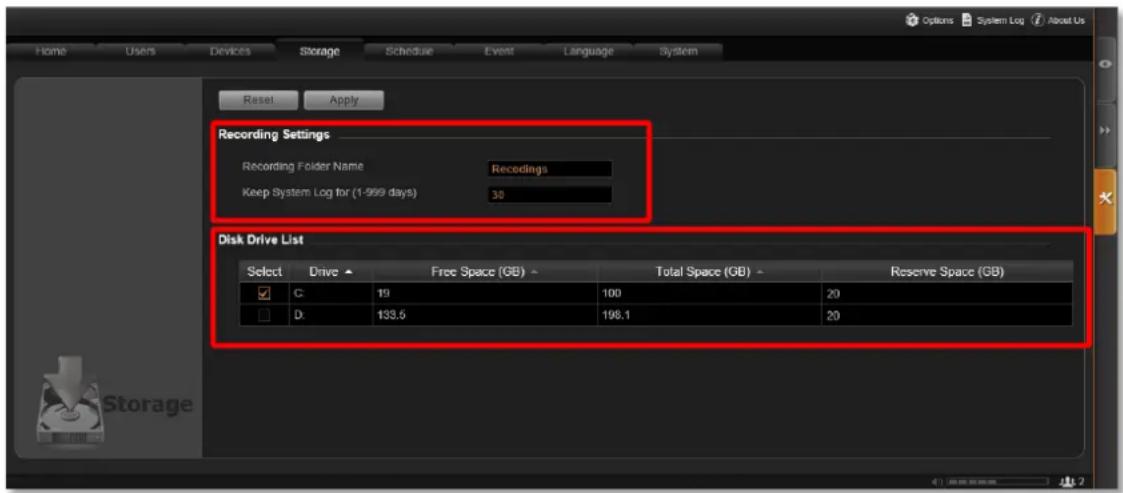Select the double-arrow playback side tab

(1107, 132)
